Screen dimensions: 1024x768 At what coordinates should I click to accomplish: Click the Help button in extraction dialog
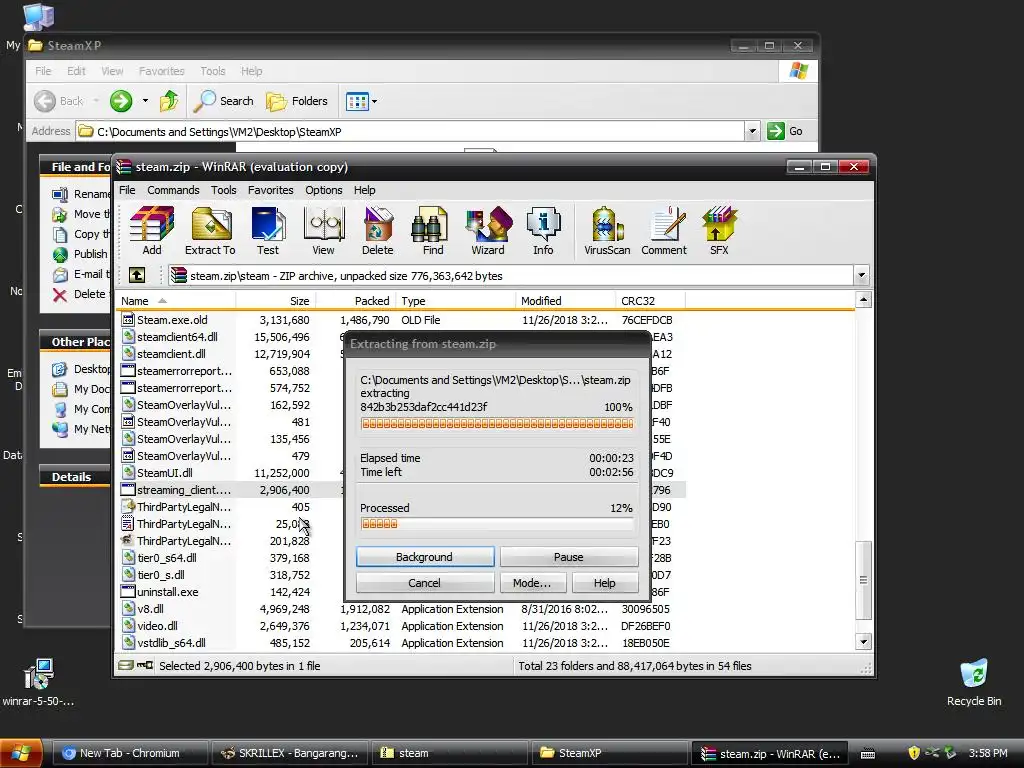point(605,583)
